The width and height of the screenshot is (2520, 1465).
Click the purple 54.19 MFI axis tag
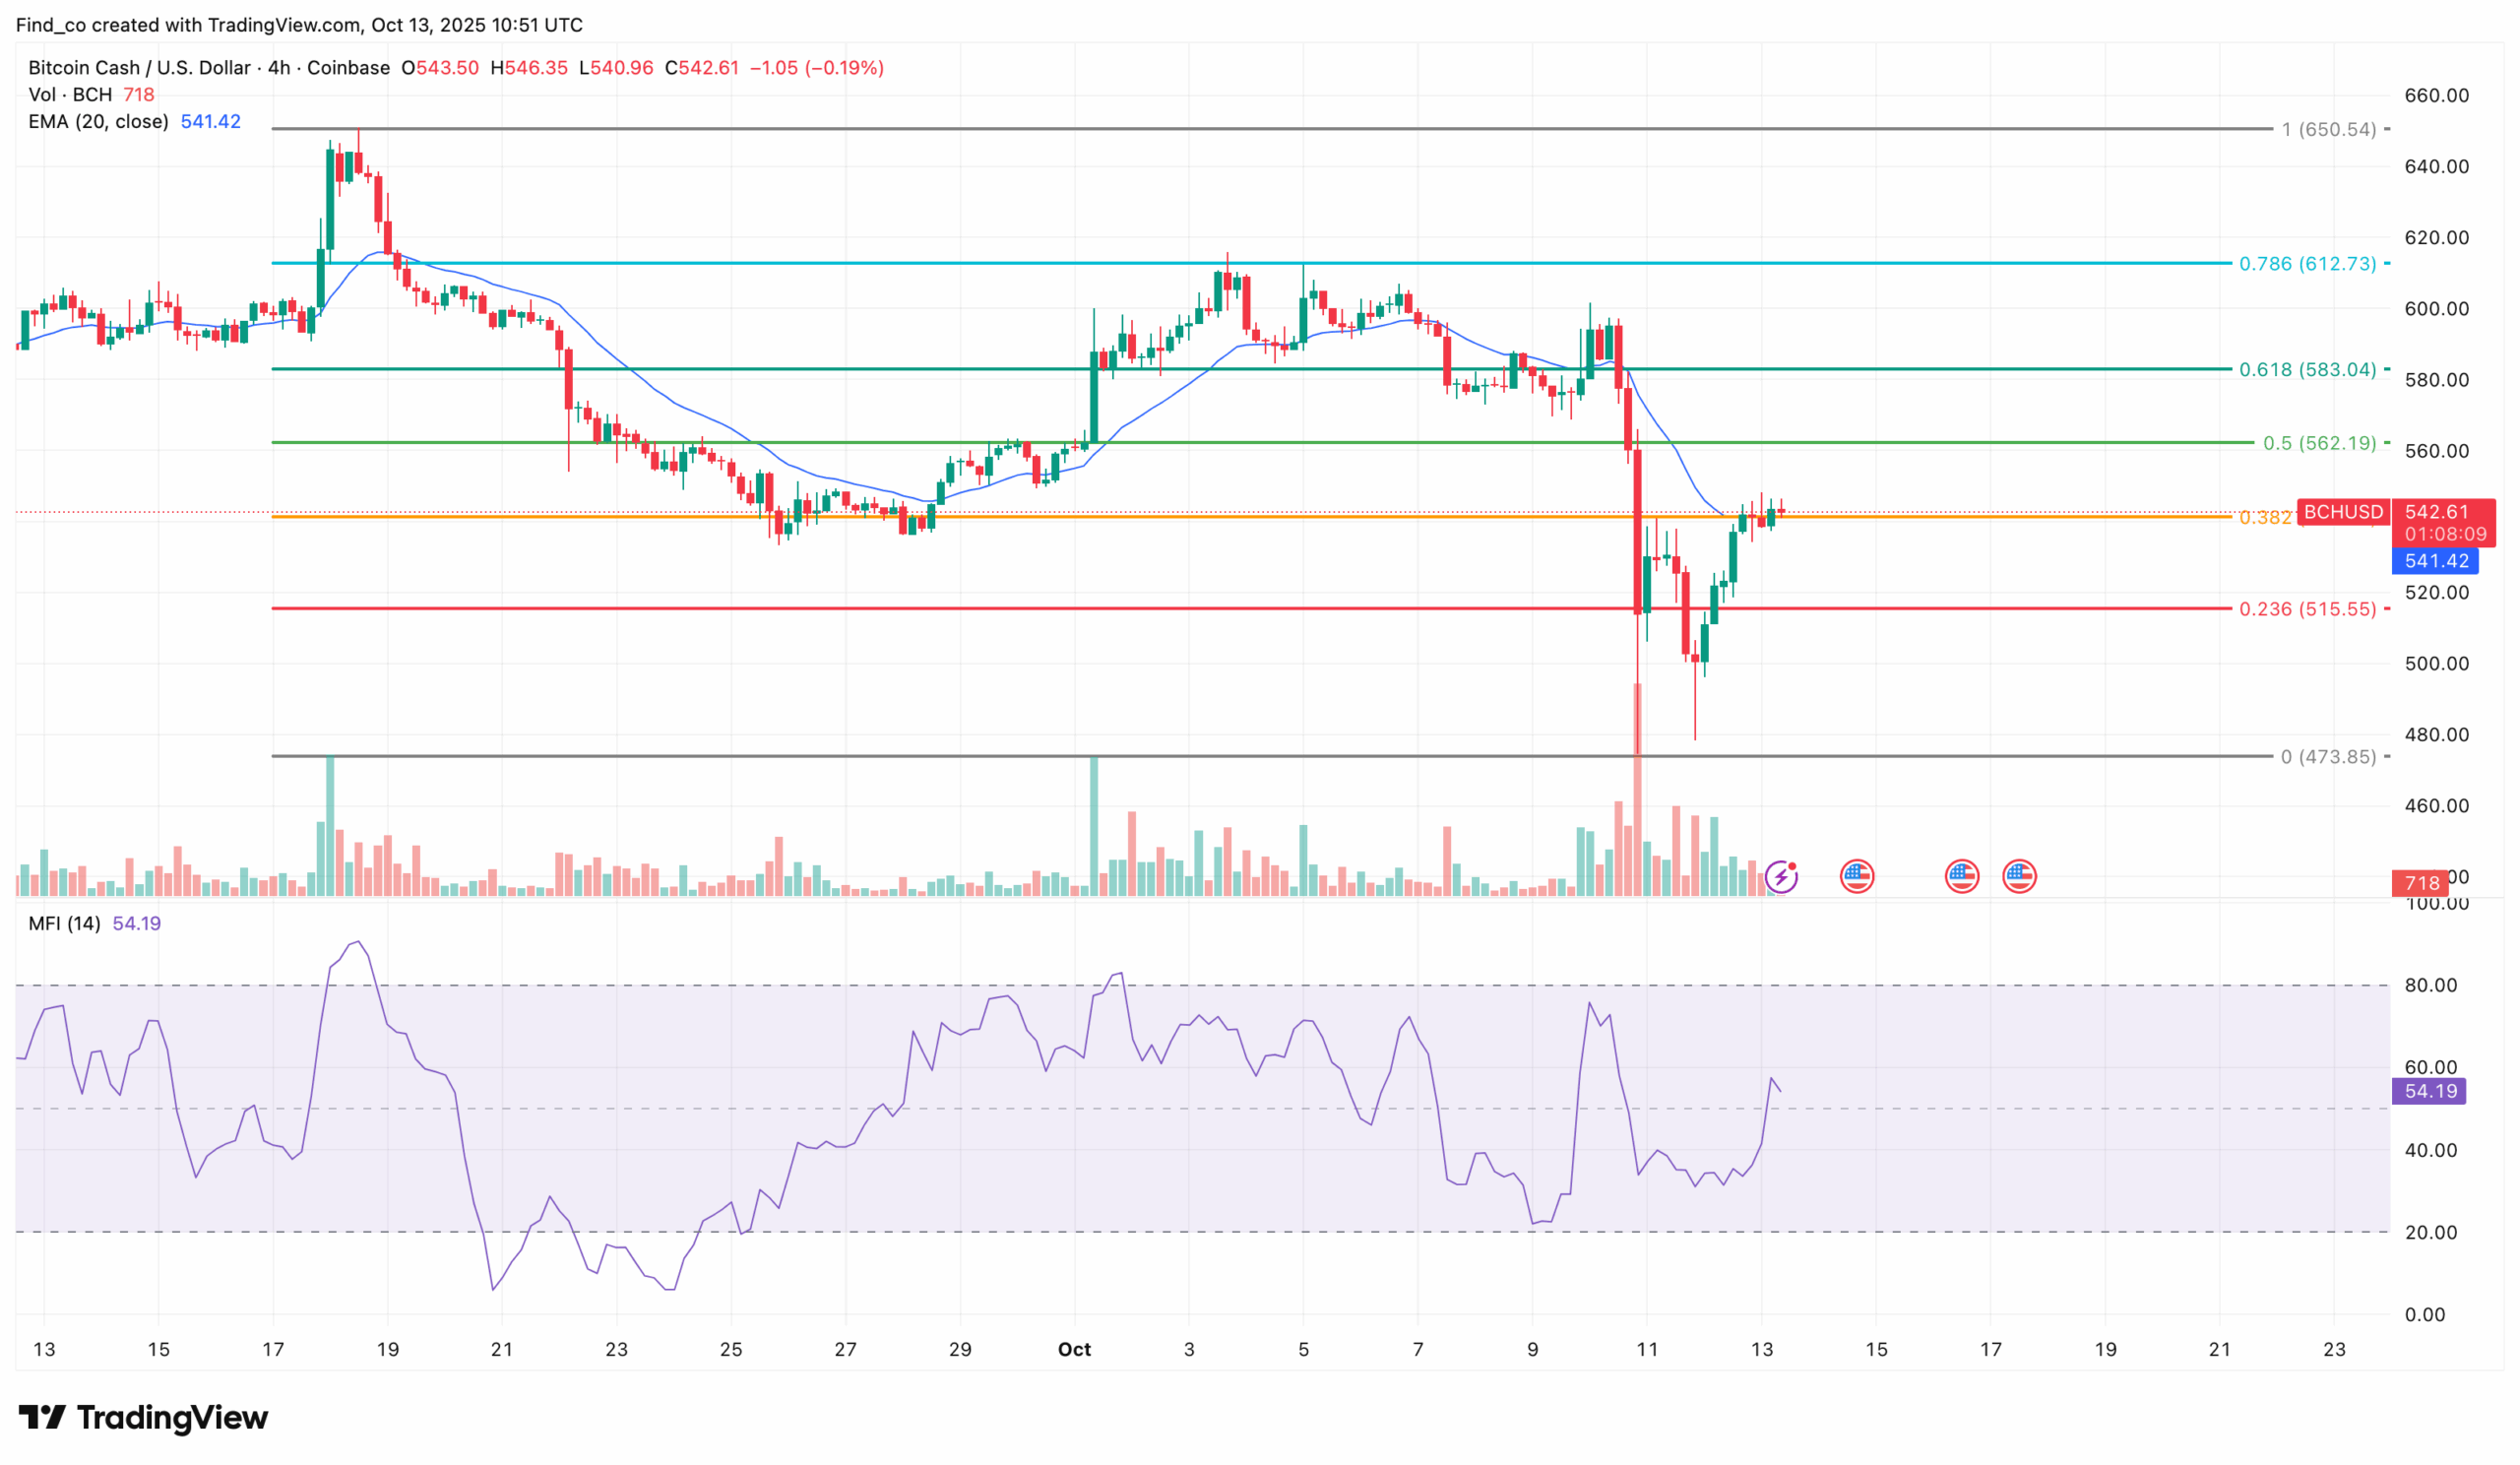point(2430,1091)
